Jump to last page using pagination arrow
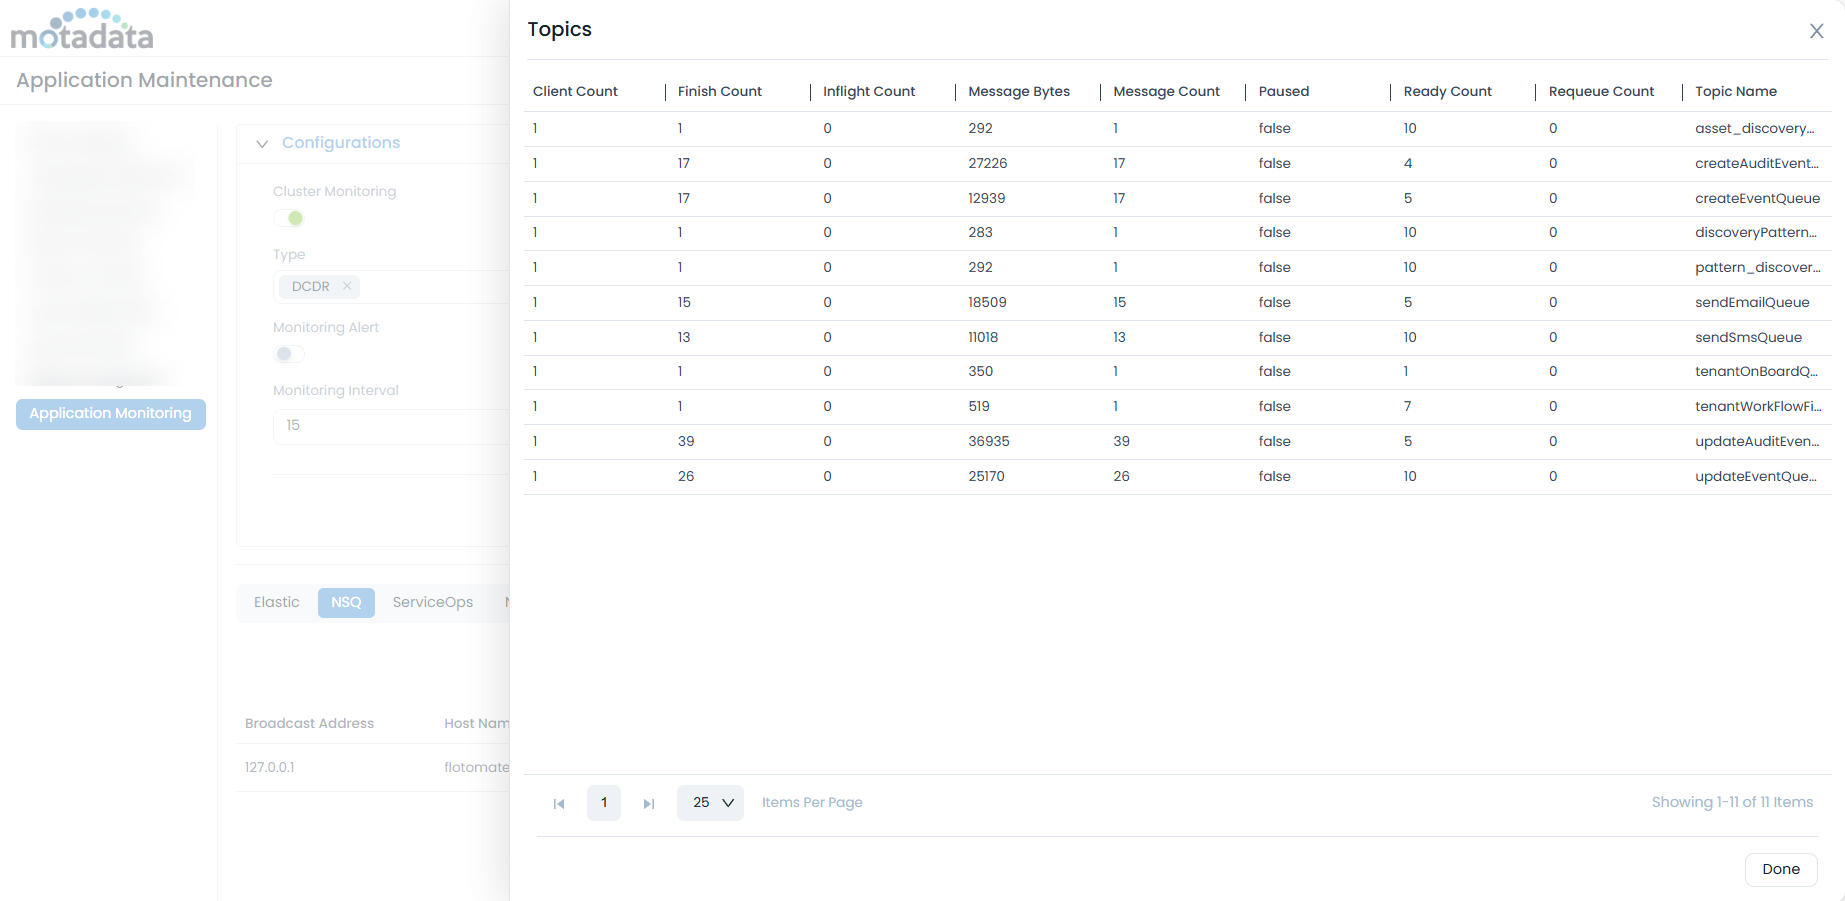Screen dimensions: 1845x901 649,803
